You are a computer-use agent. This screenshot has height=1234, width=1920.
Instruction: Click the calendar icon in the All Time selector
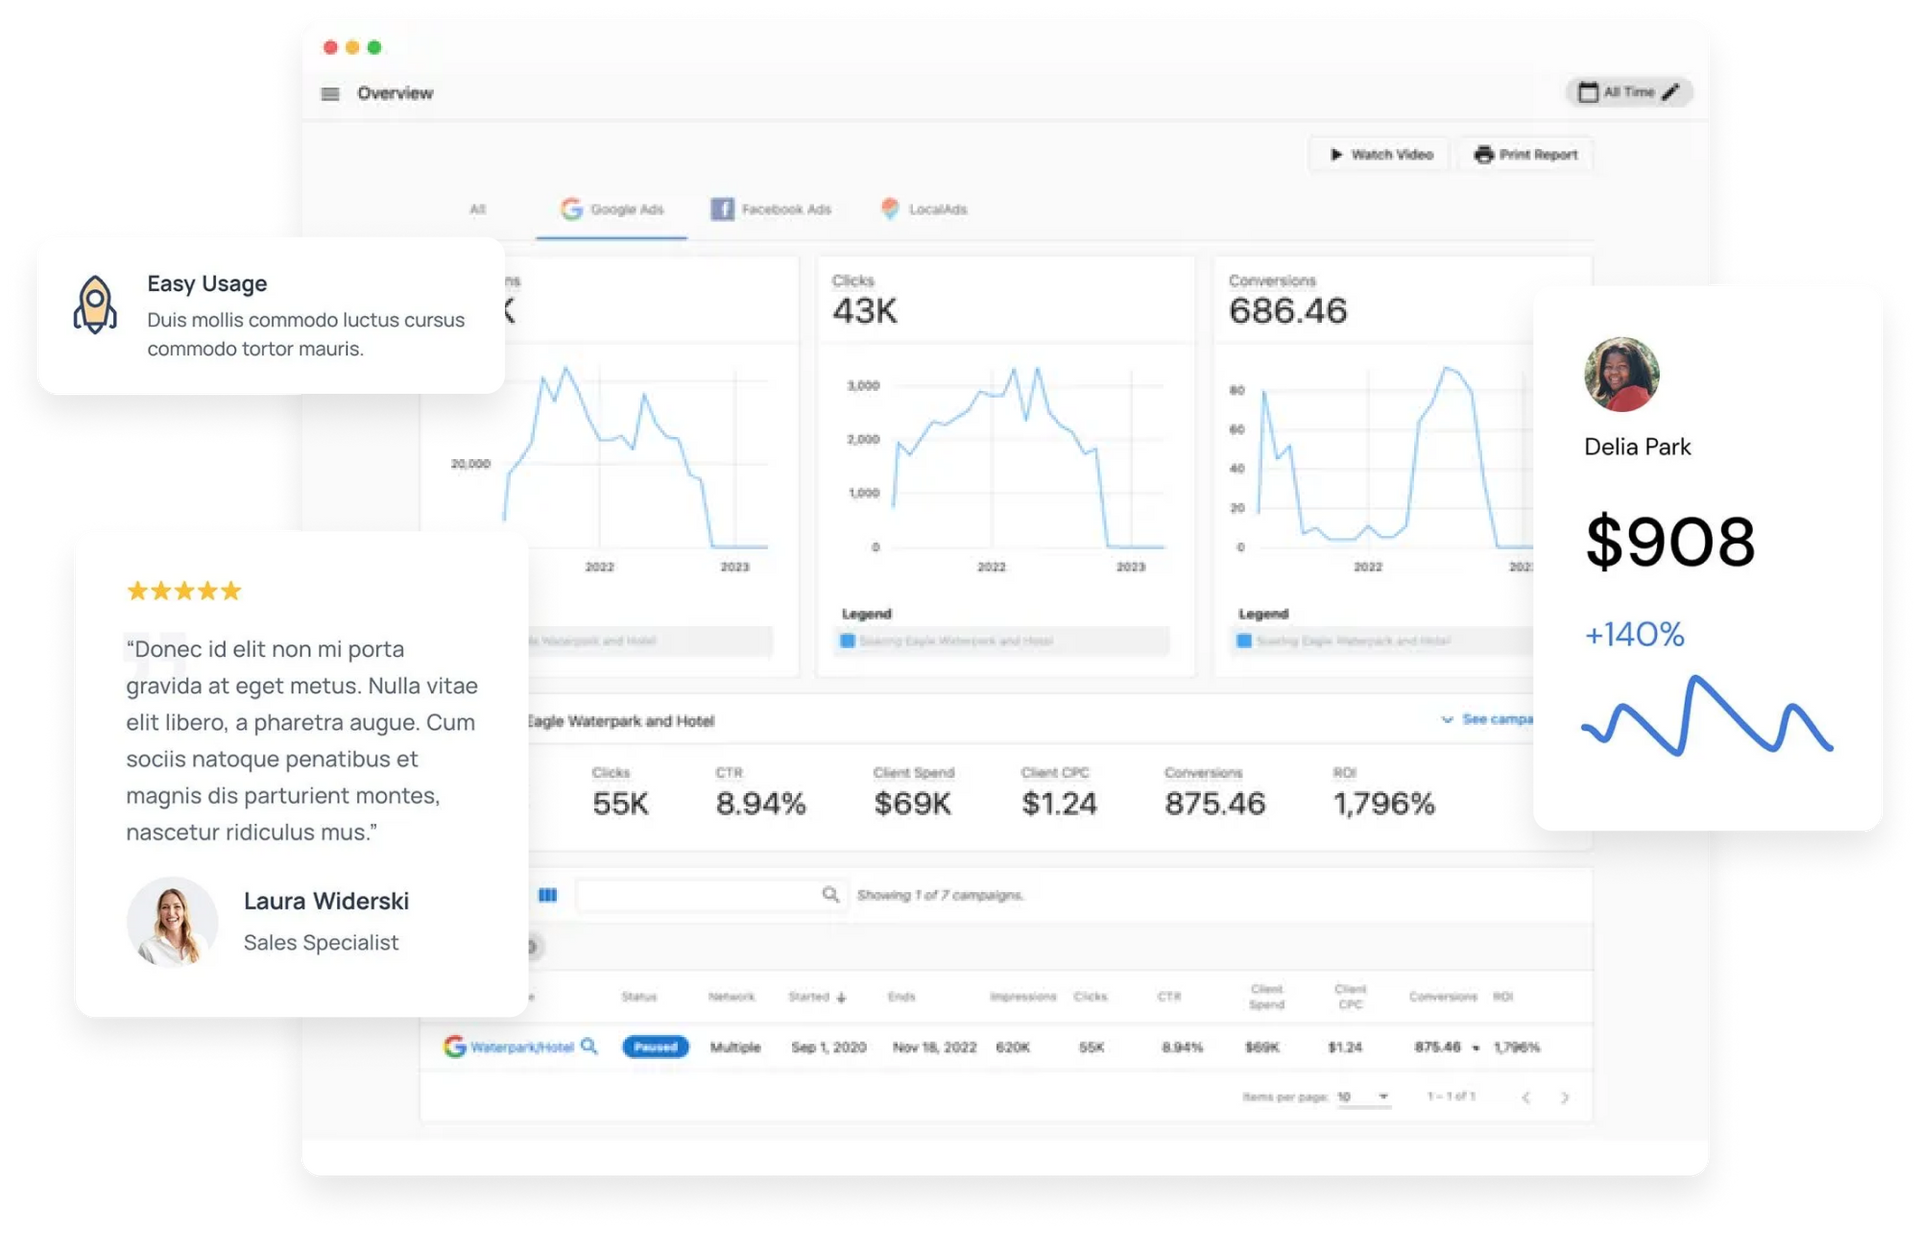(x=1591, y=91)
